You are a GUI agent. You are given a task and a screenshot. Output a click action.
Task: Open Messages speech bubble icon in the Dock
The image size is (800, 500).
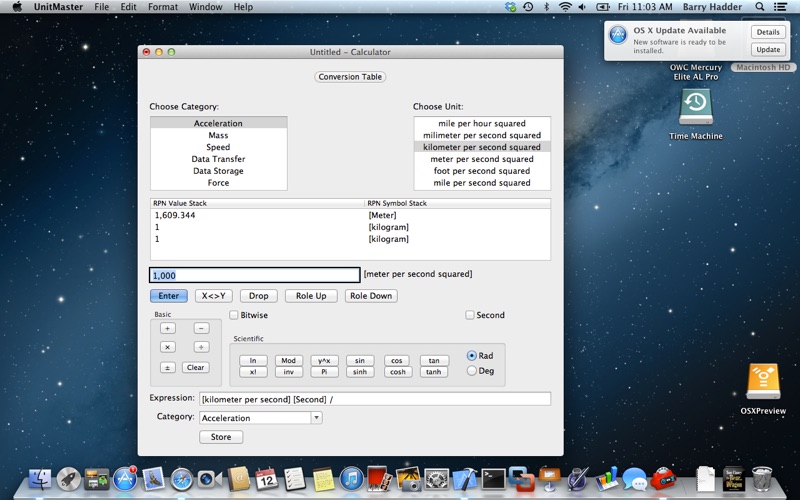(x=635, y=479)
